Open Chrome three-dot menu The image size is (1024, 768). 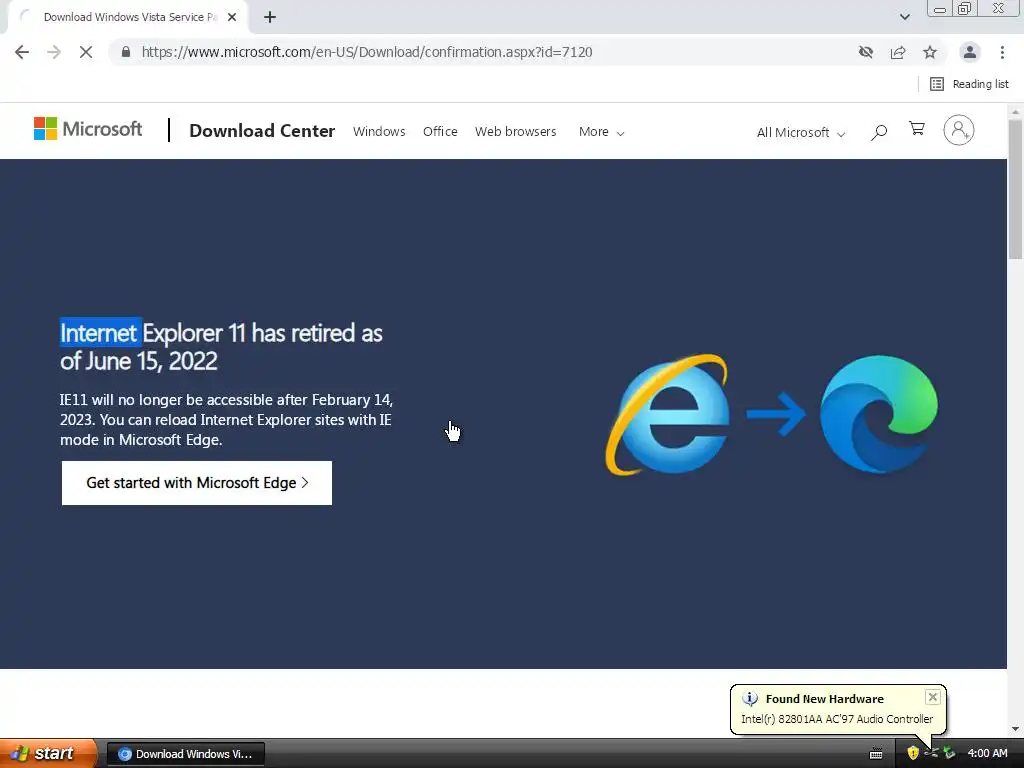(1002, 52)
